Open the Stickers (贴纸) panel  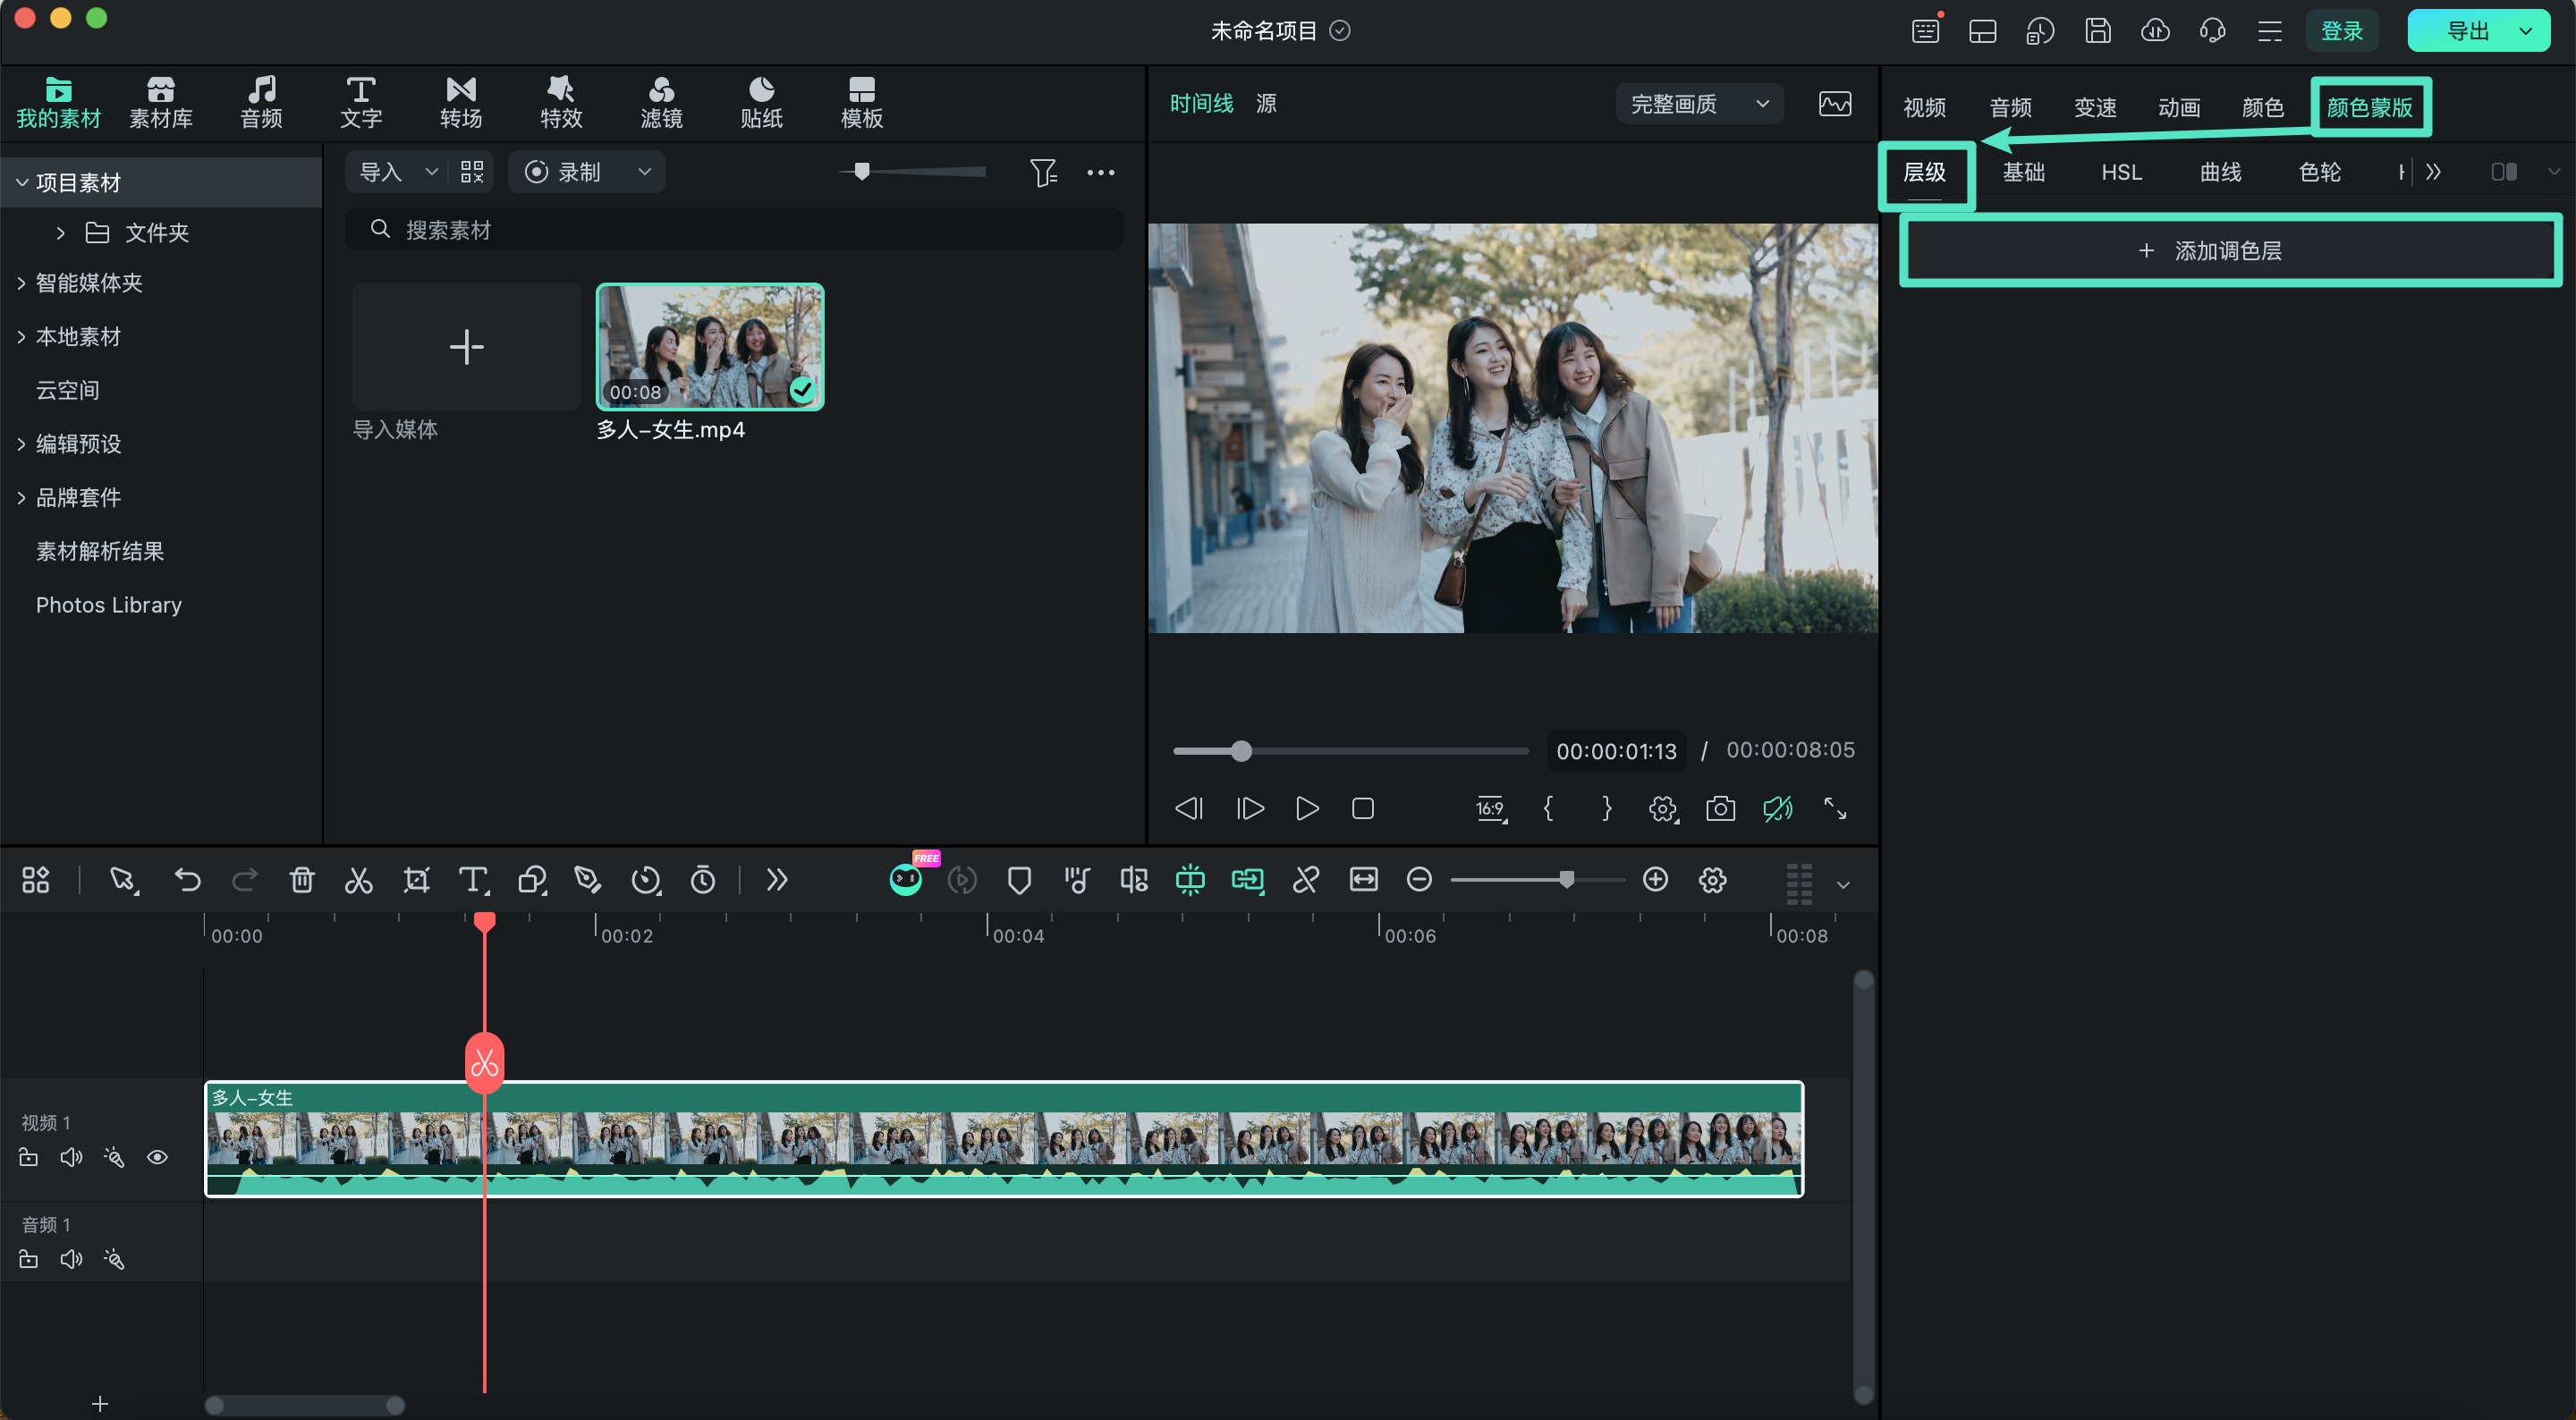click(x=761, y=103)
